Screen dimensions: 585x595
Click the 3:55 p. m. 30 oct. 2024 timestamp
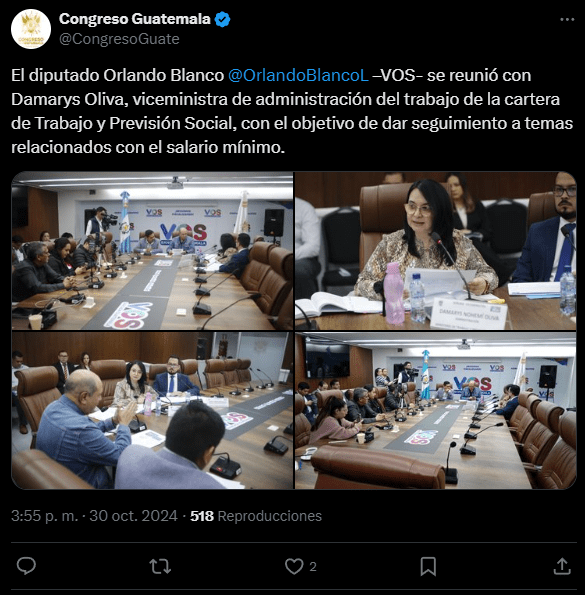94,516
